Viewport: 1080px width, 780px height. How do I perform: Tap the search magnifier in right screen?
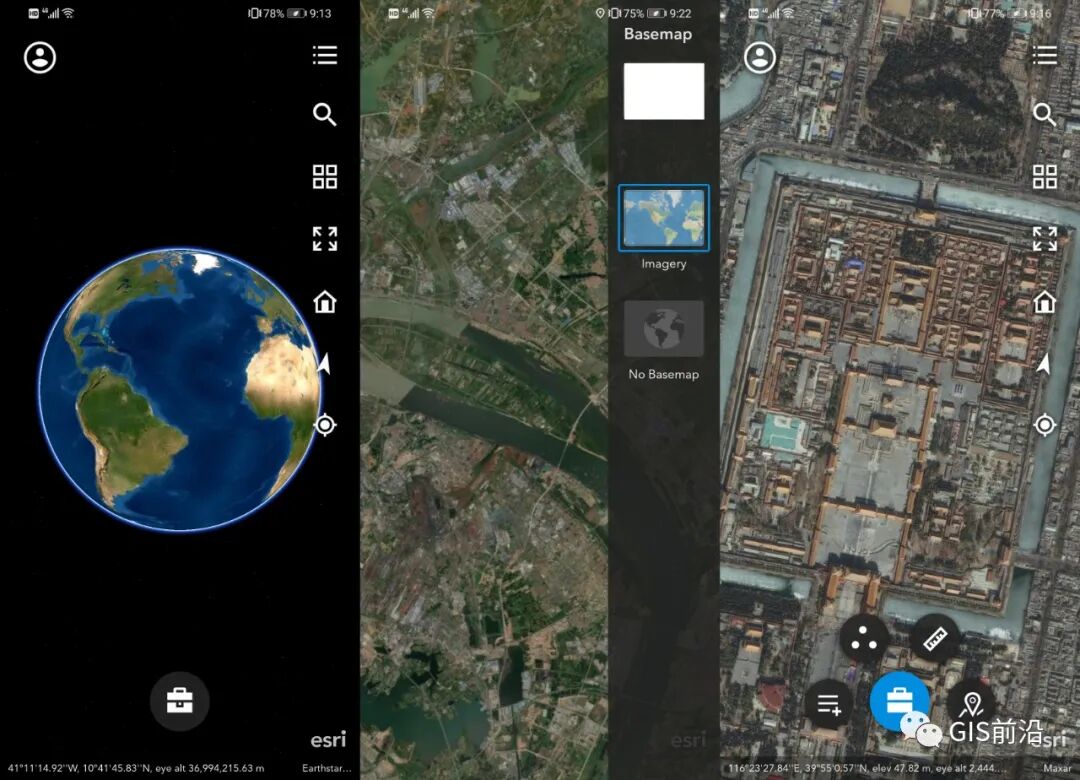(1044, 114)
